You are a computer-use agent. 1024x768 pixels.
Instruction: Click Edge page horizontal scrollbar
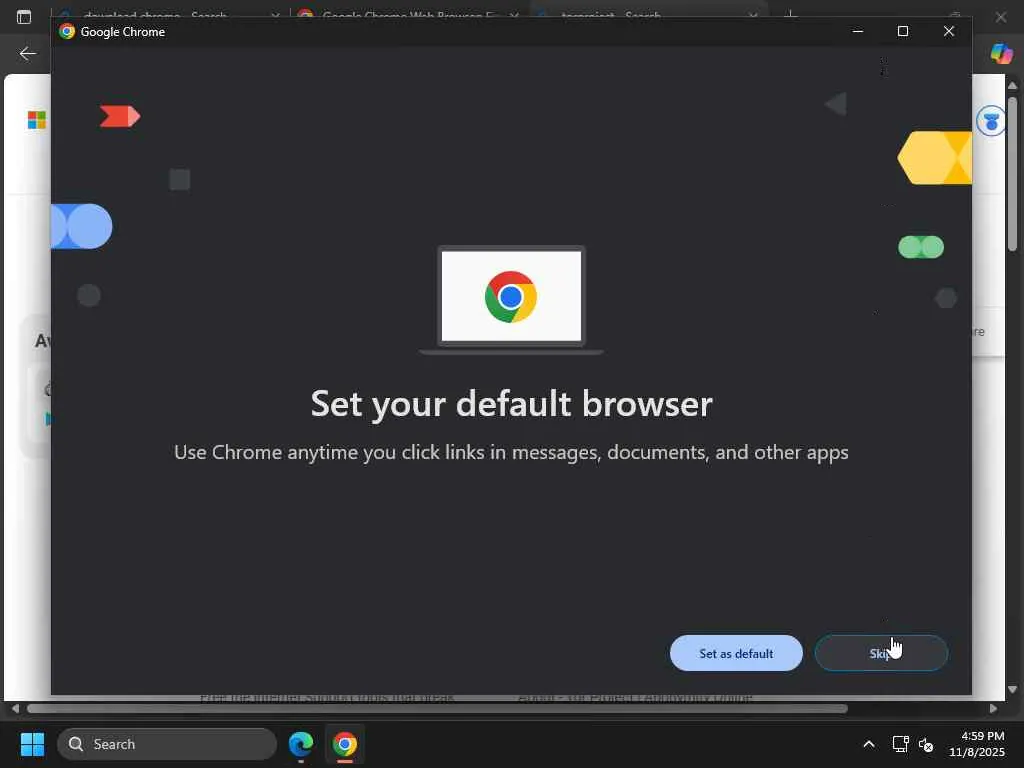[437, 709]
